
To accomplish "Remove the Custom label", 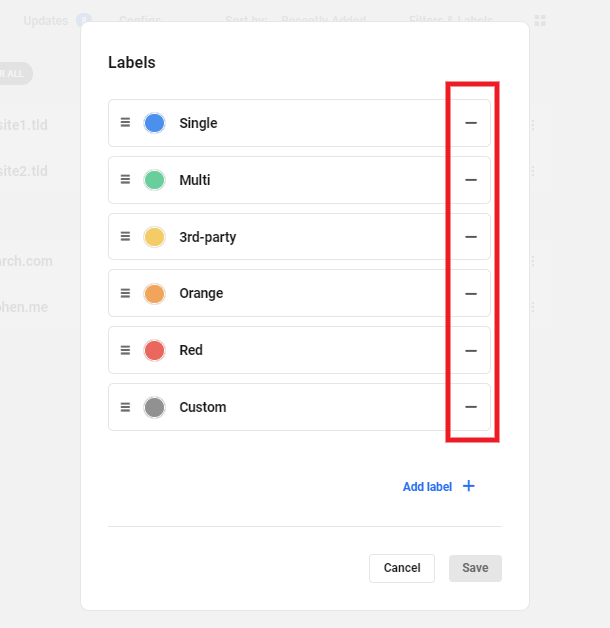I will pos(471,407).
